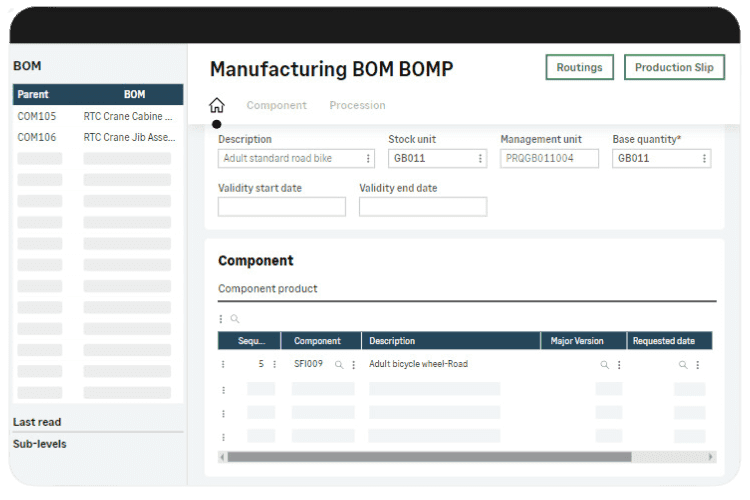Click the Validity end date field
Screen dimensions: 750x500
tap(423, 207)
